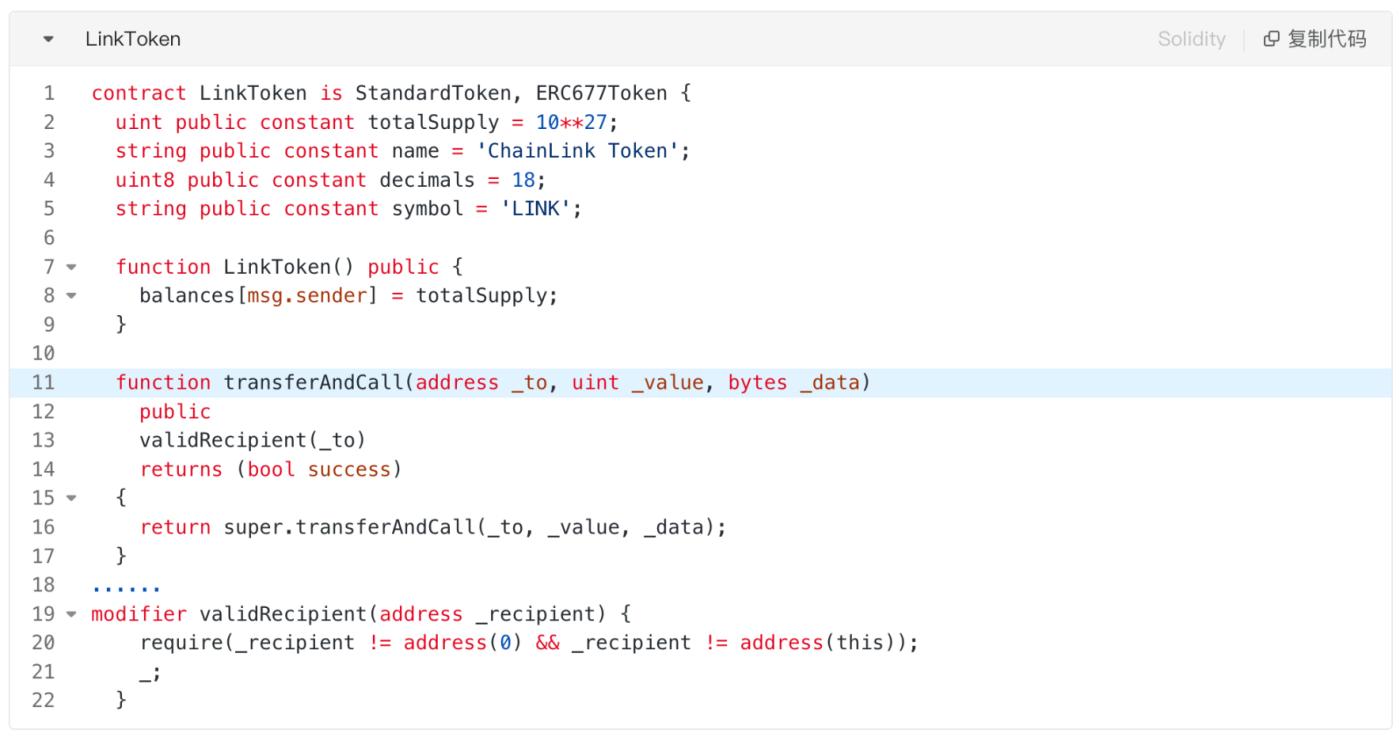
Task: Fold the LinkToken constructor at line 7
Action: [70, 267]
